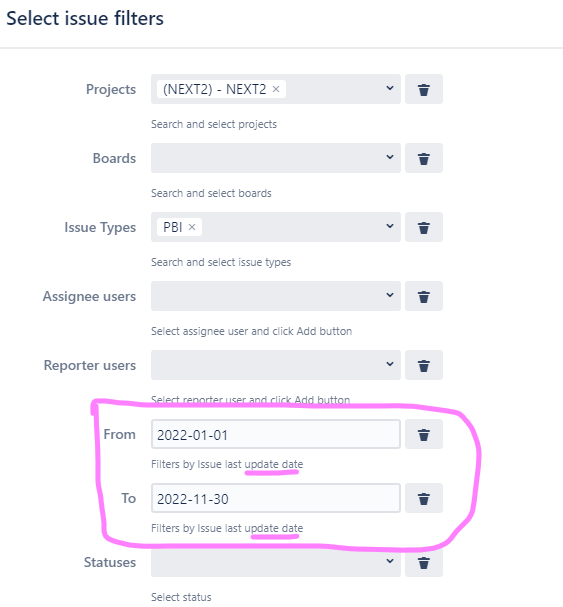Remove the (NEXT2) - NEXT2 project tag
This screenshot has height=607, width=563.
276,89
